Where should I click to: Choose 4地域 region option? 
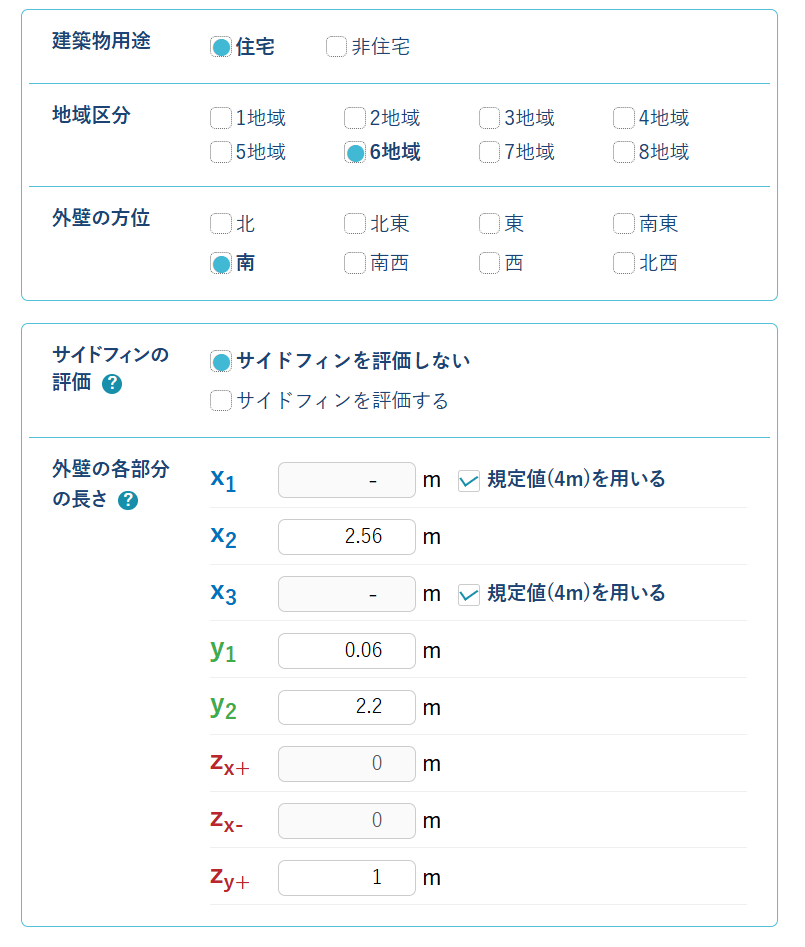624,118
